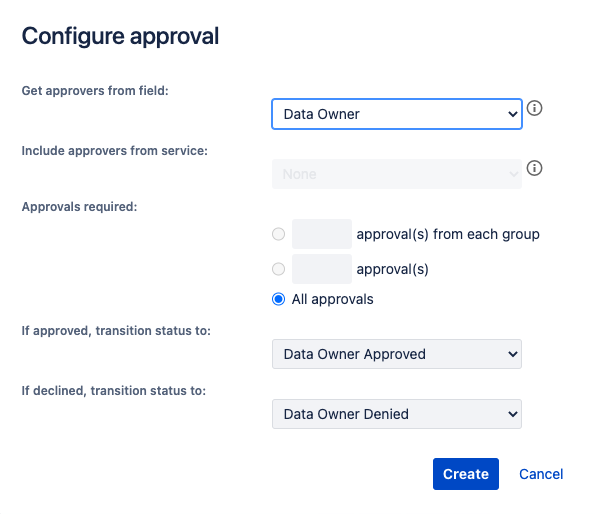Select the plain "approval(s)" count radio button
Screen dimensions: 595x514
tap(278, 269)
